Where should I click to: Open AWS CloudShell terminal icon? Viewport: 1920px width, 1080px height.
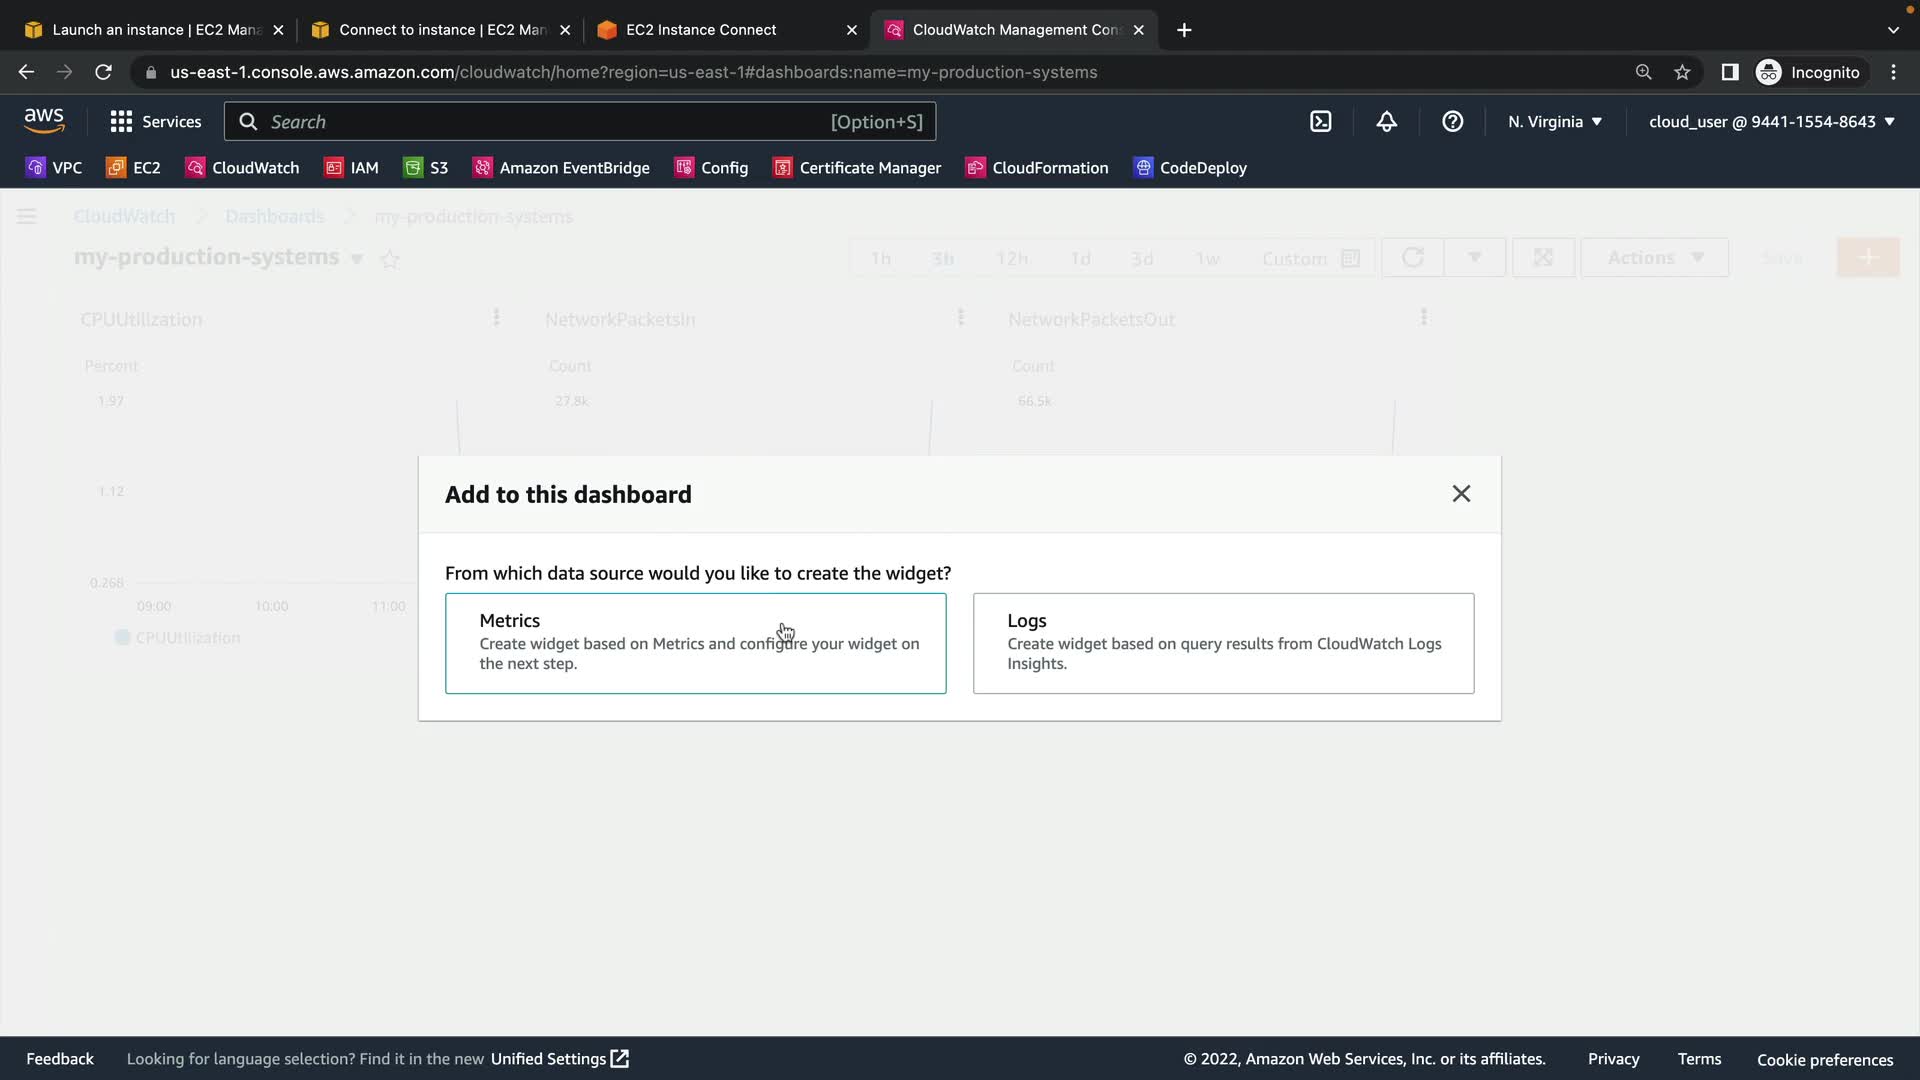pyautogui.click(x=1320, y=121)
